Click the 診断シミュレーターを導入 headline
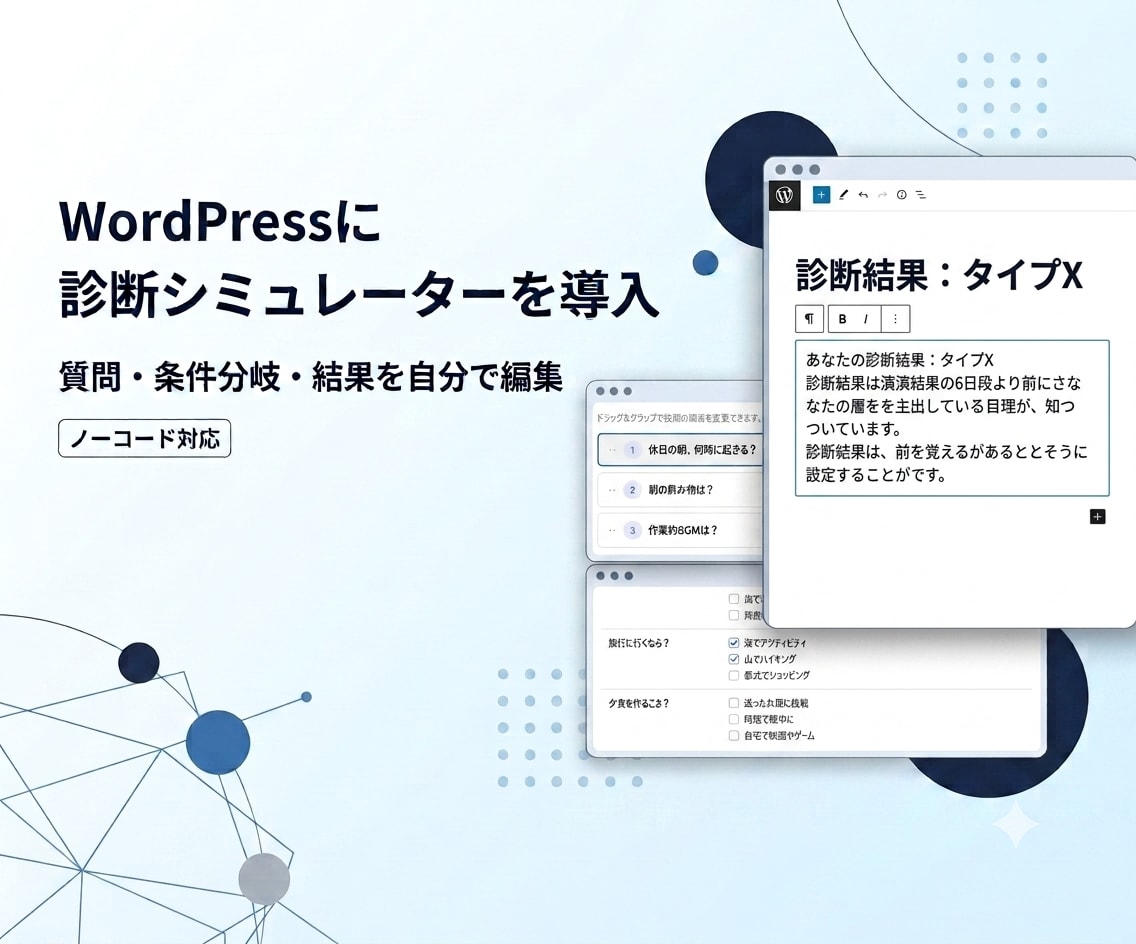The width and height of the screenshot is (1136, 944). [359, 294]
